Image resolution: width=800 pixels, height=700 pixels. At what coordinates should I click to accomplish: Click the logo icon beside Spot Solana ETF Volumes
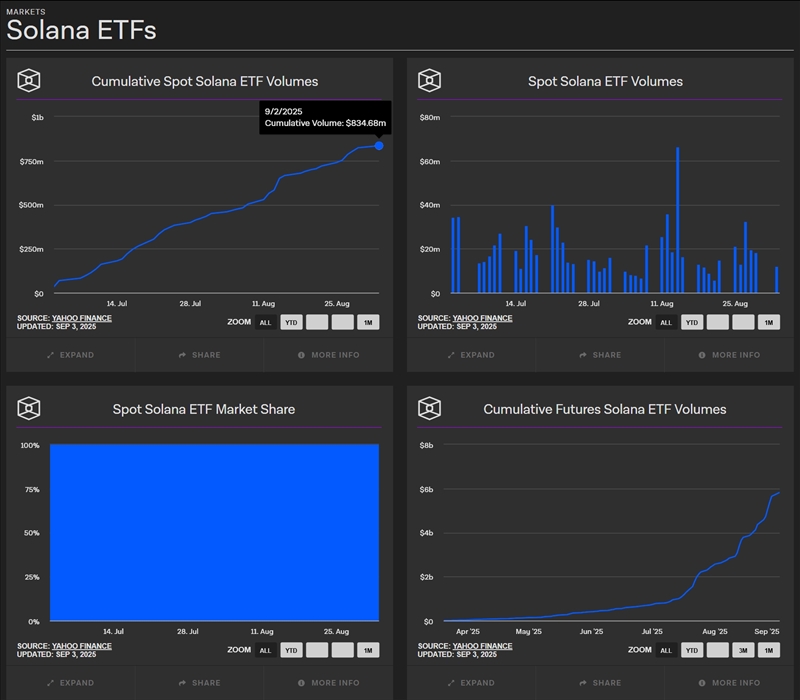[x=430, y=81]
